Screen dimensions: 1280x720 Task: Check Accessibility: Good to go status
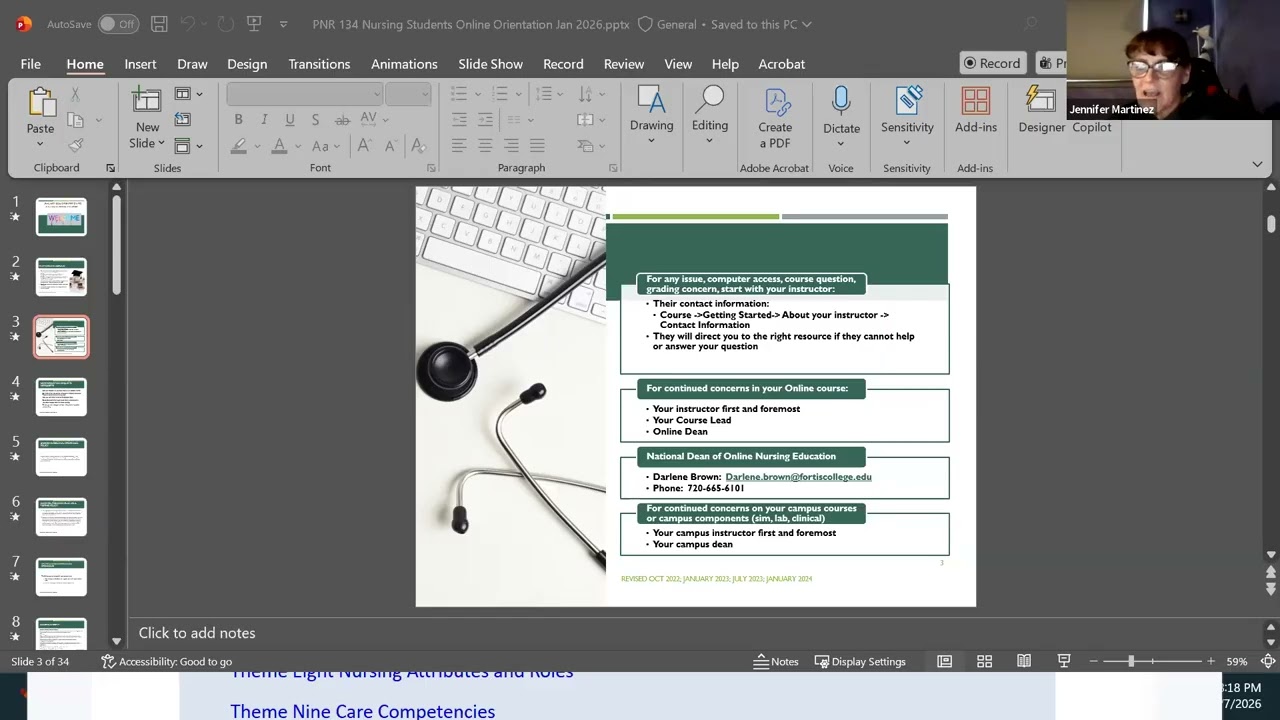pos(167,661)
